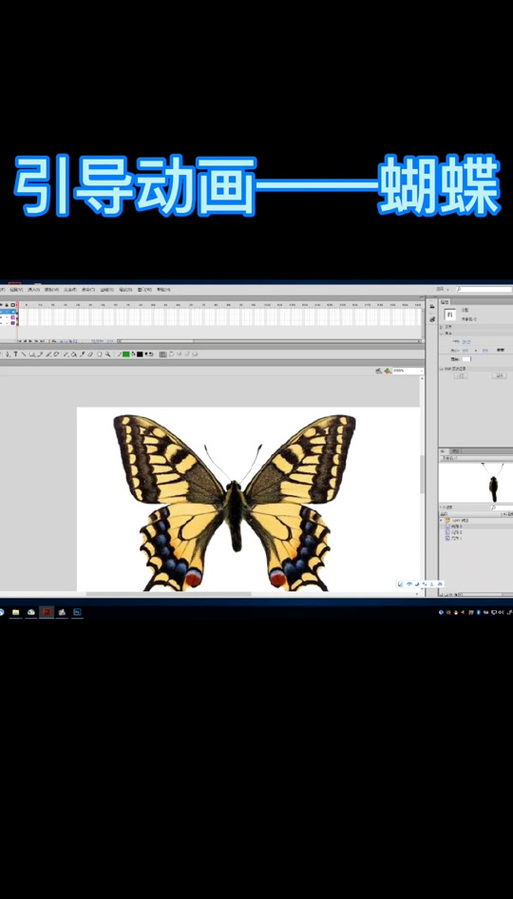The image size is (513, 899).
Task: Open the stage background color swatch
Action: (467, 359)
